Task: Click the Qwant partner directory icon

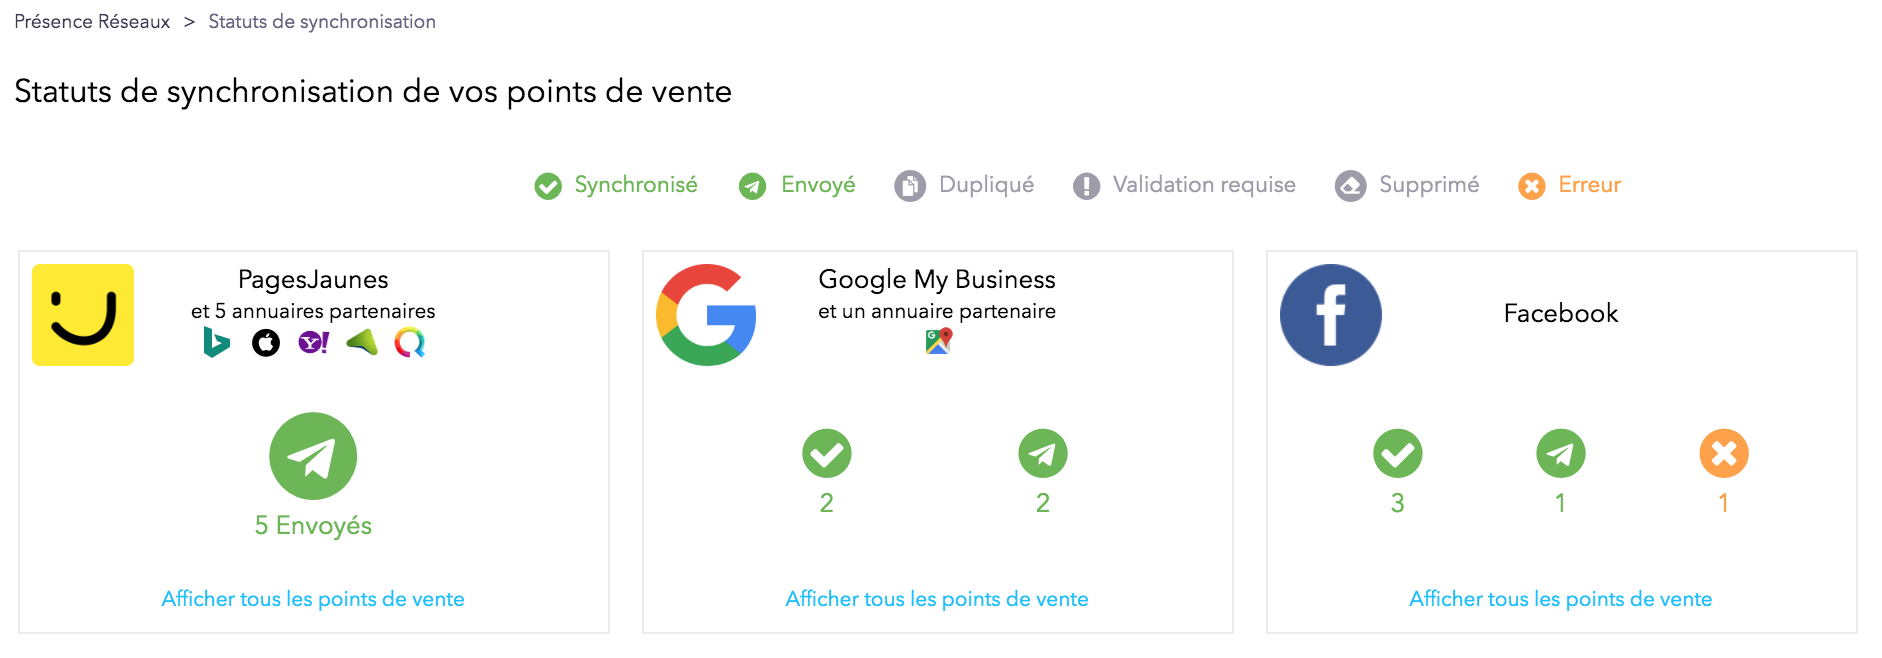Action: pyautogui.click(x=410, y=343)
